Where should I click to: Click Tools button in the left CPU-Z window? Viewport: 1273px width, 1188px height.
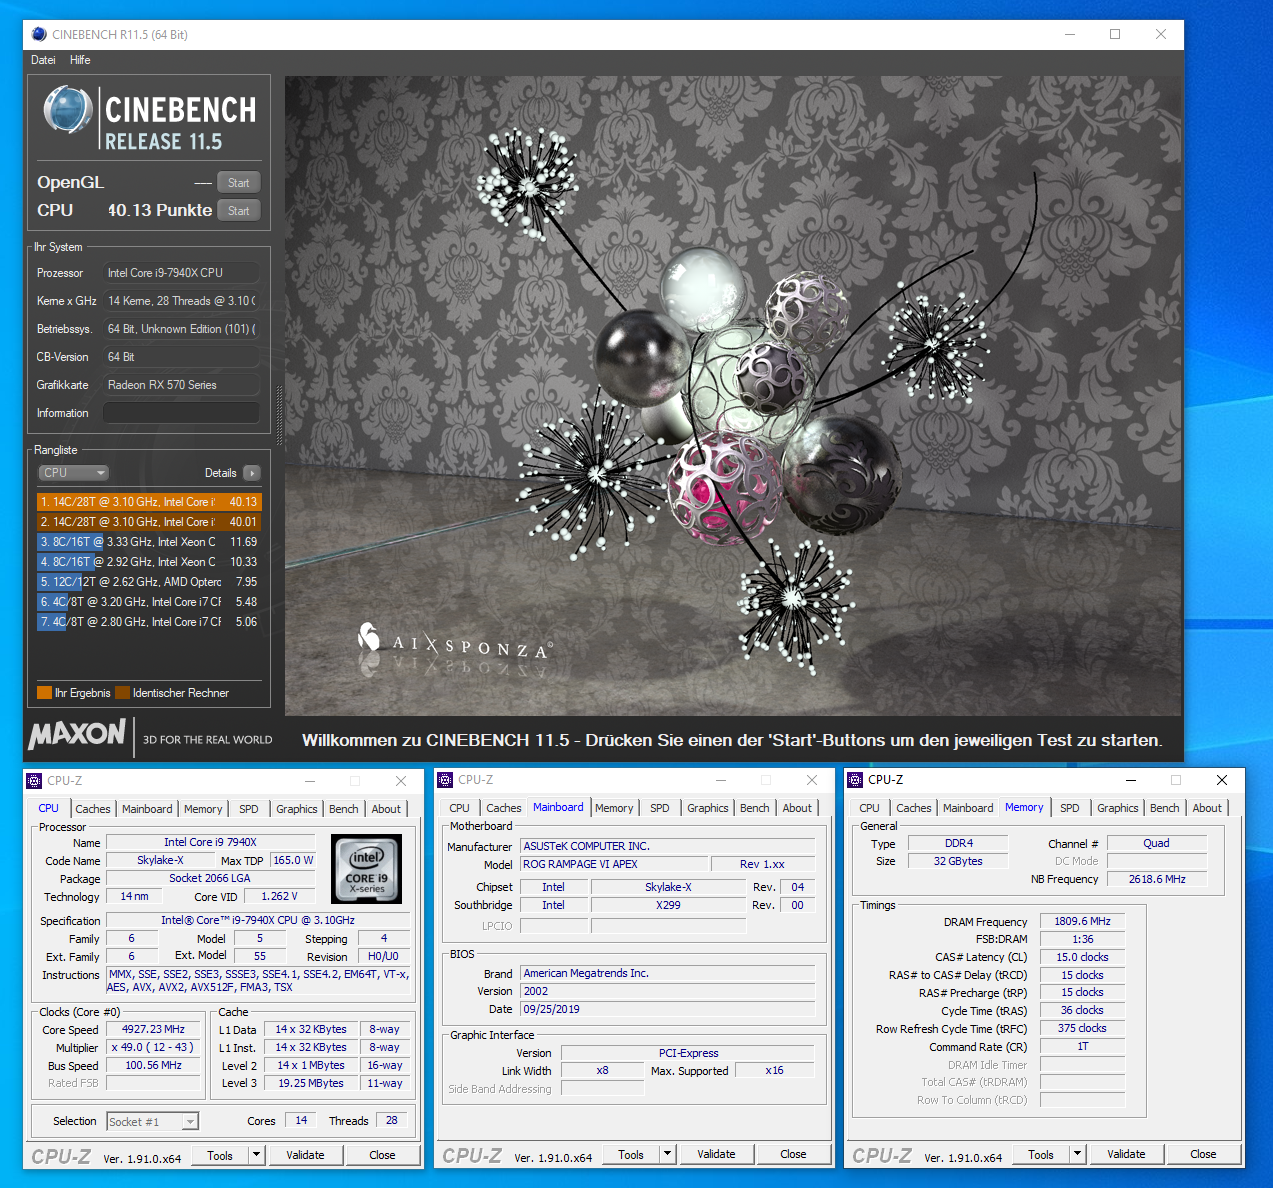[220, 1155]
